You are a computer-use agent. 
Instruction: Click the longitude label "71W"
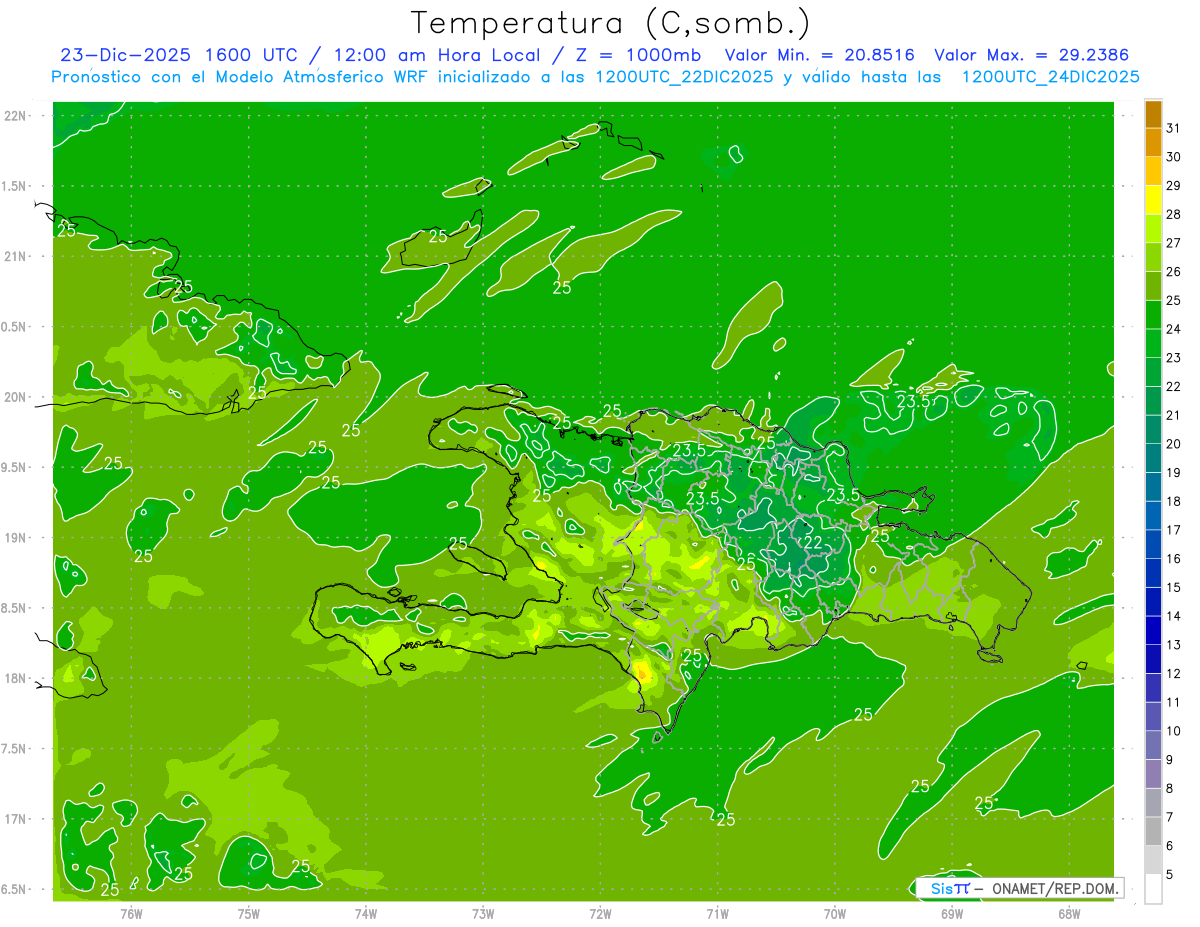pyautogui.click(x=717, y=913)
